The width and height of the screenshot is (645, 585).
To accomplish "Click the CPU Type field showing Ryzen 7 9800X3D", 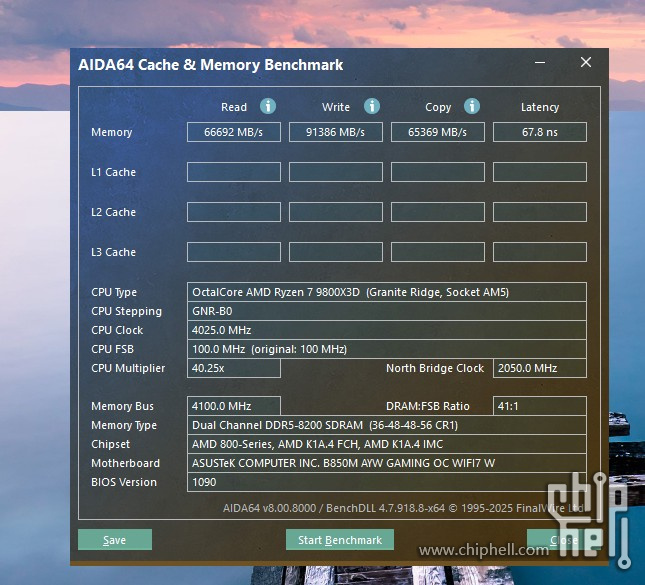I will pyautogui.click(x=387, y=292).
